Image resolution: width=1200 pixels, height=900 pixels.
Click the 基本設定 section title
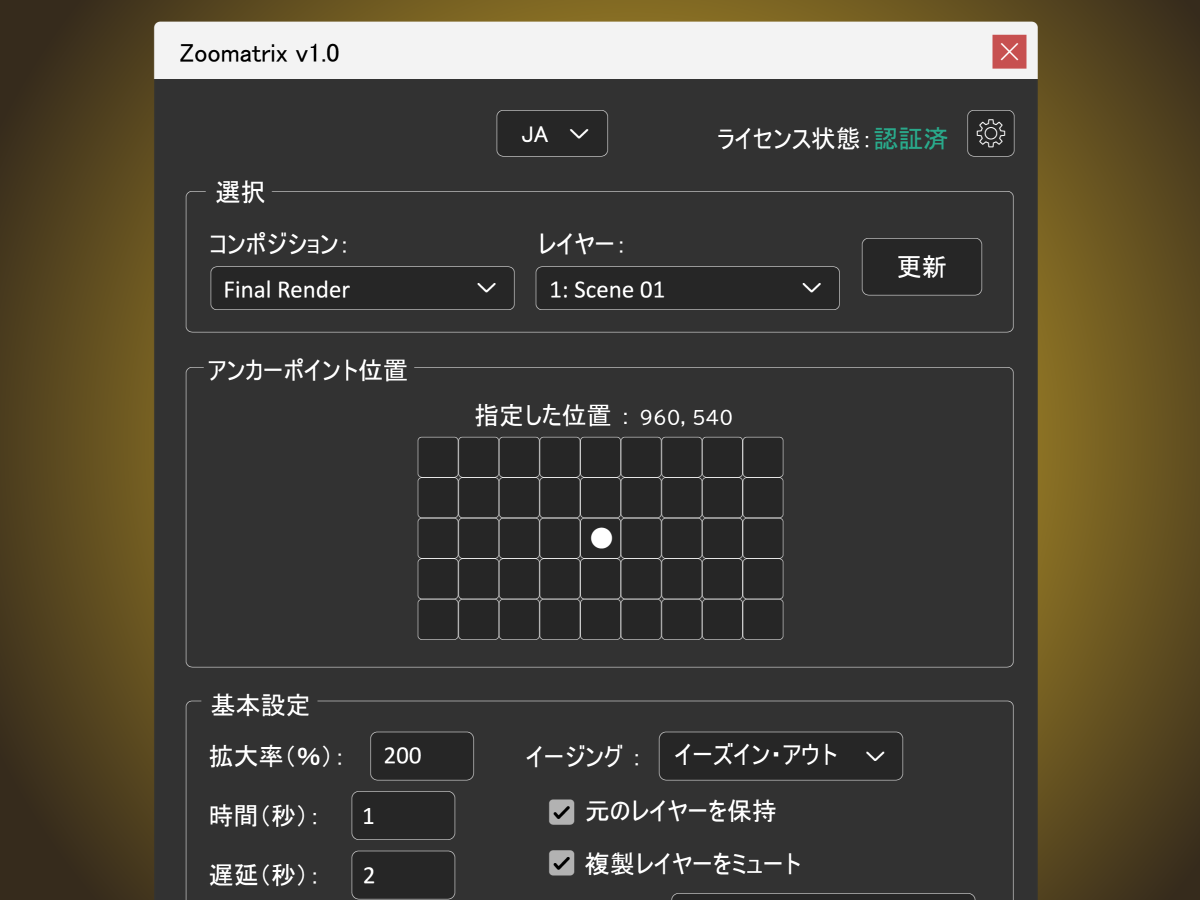point(260,705)
